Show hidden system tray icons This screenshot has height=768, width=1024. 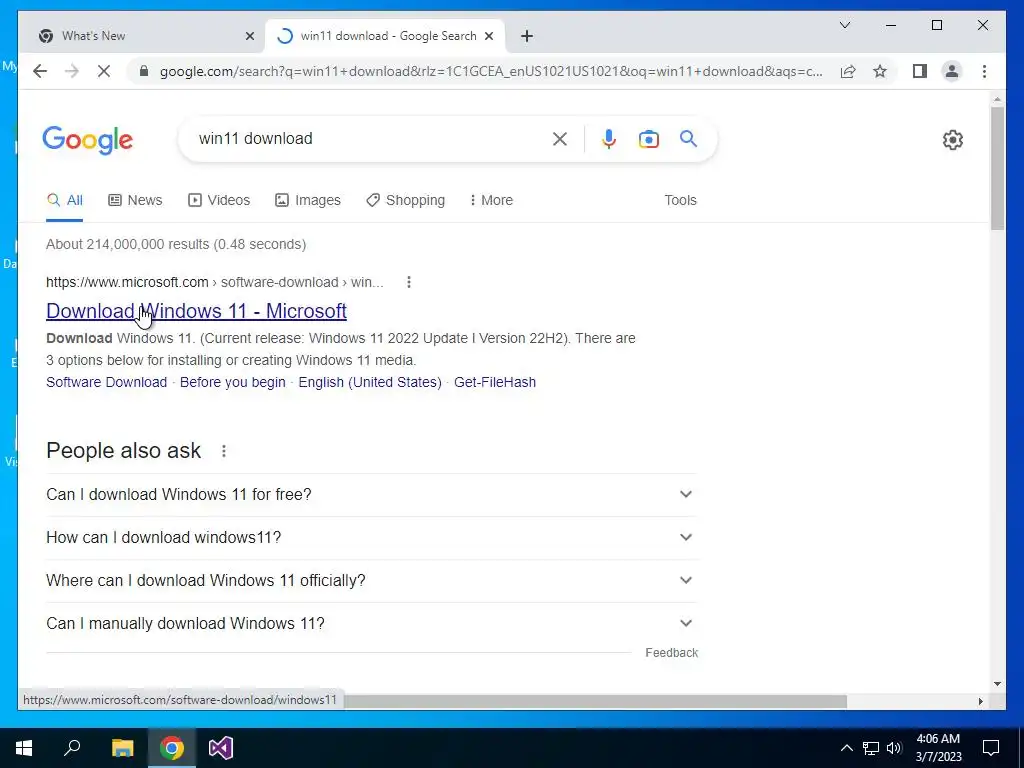pyautogui.click(x=846, y=748)
